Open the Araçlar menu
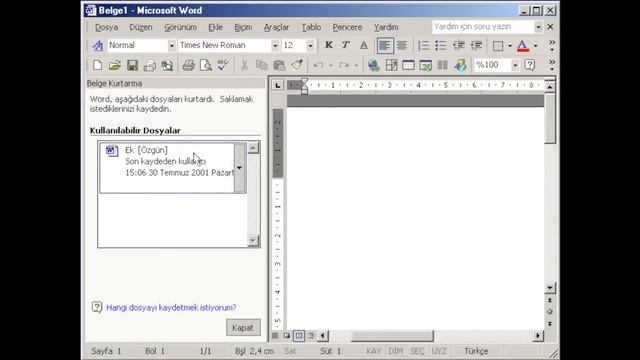Viewport: 640px width, 360px height. click(276, 27)
